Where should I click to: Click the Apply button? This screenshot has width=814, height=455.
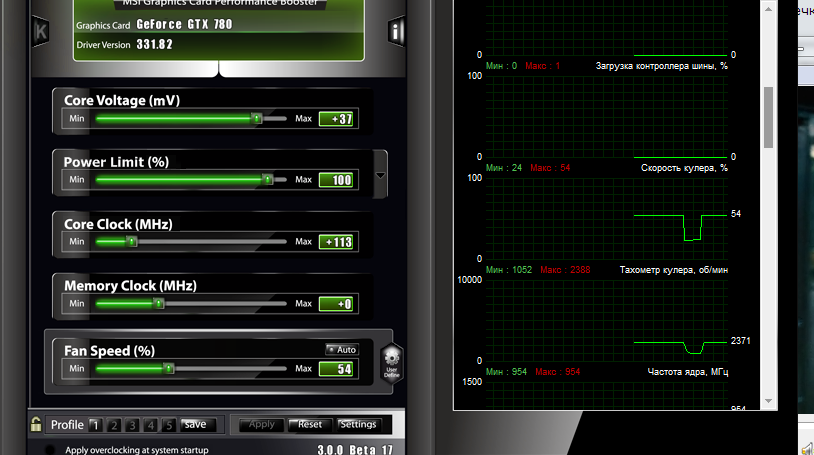[x=261, y=424]
